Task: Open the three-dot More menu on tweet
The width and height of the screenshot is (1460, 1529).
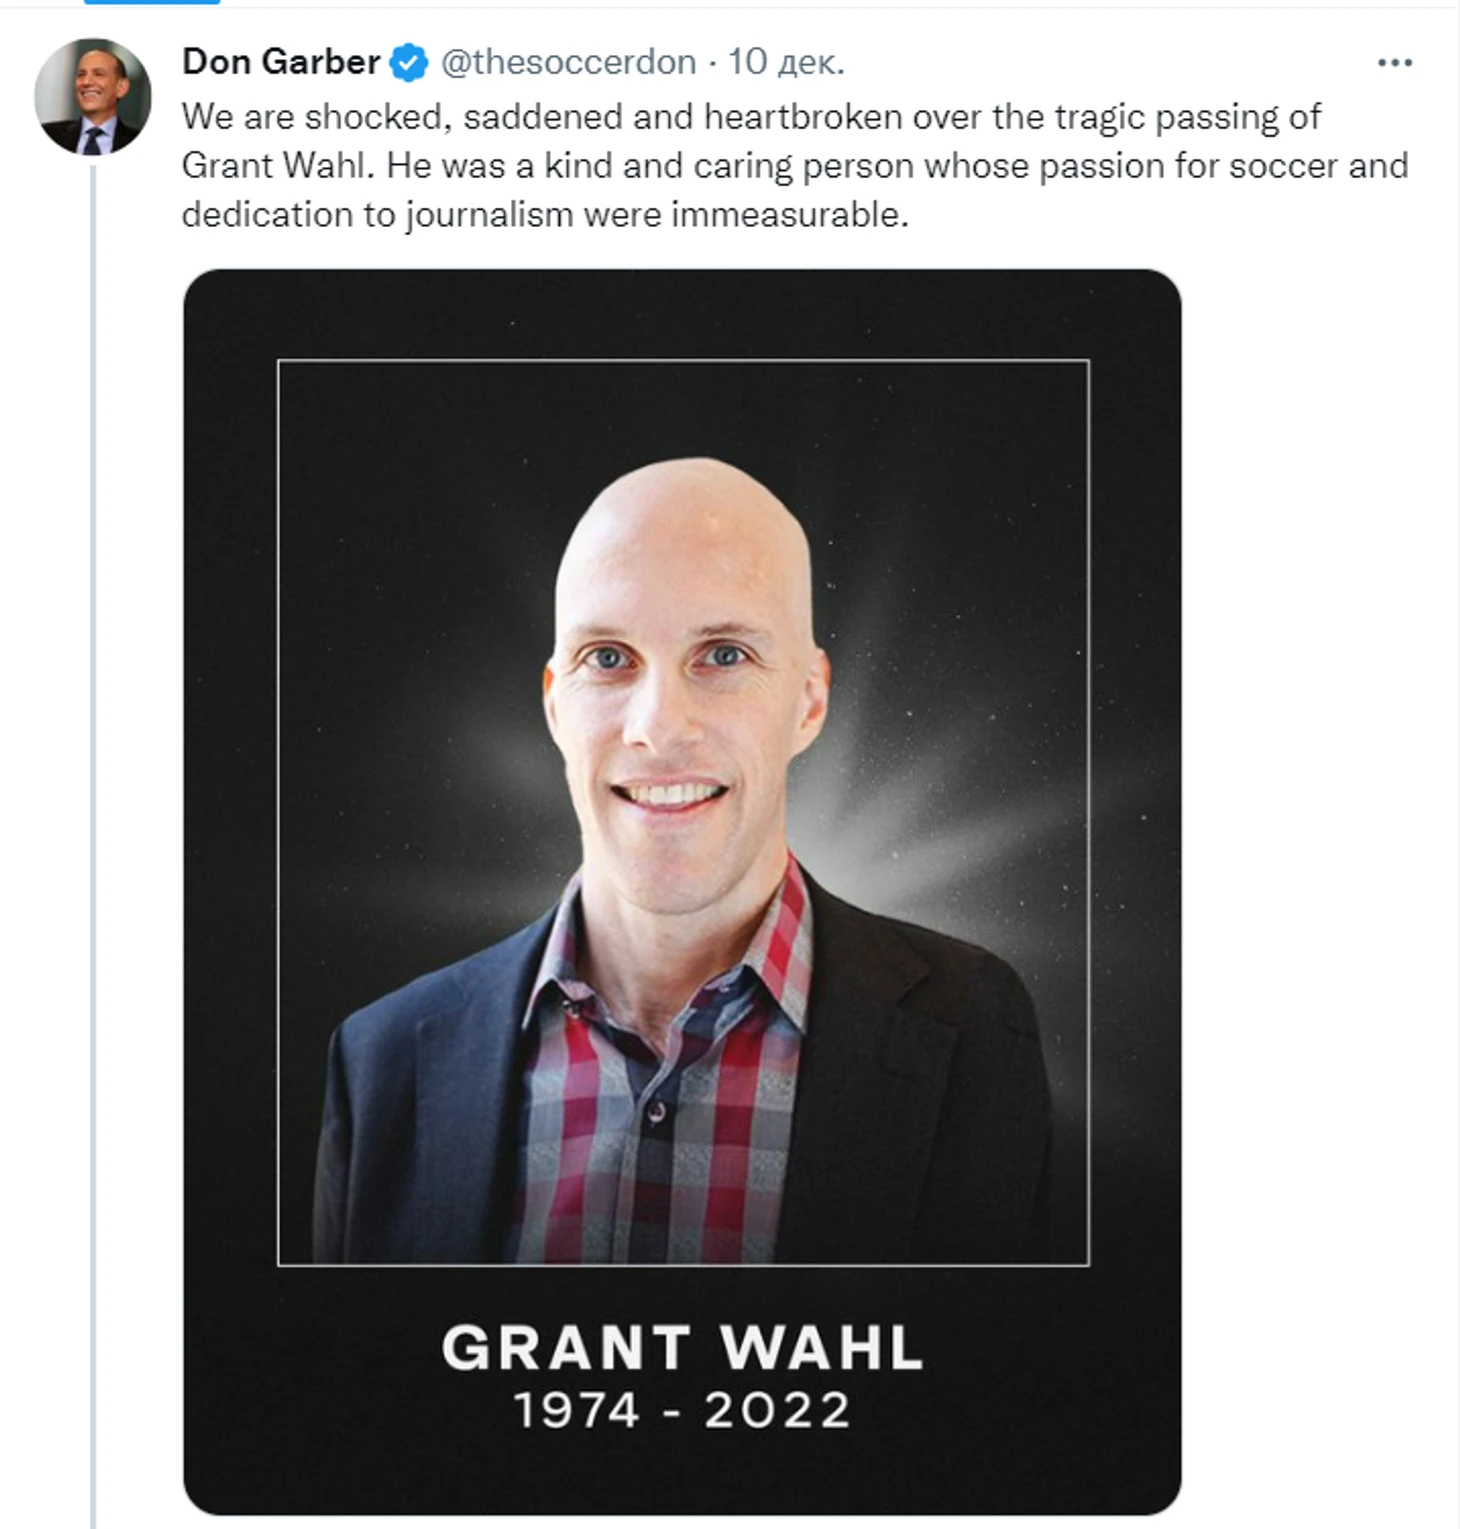Action: click(1394, 62)
